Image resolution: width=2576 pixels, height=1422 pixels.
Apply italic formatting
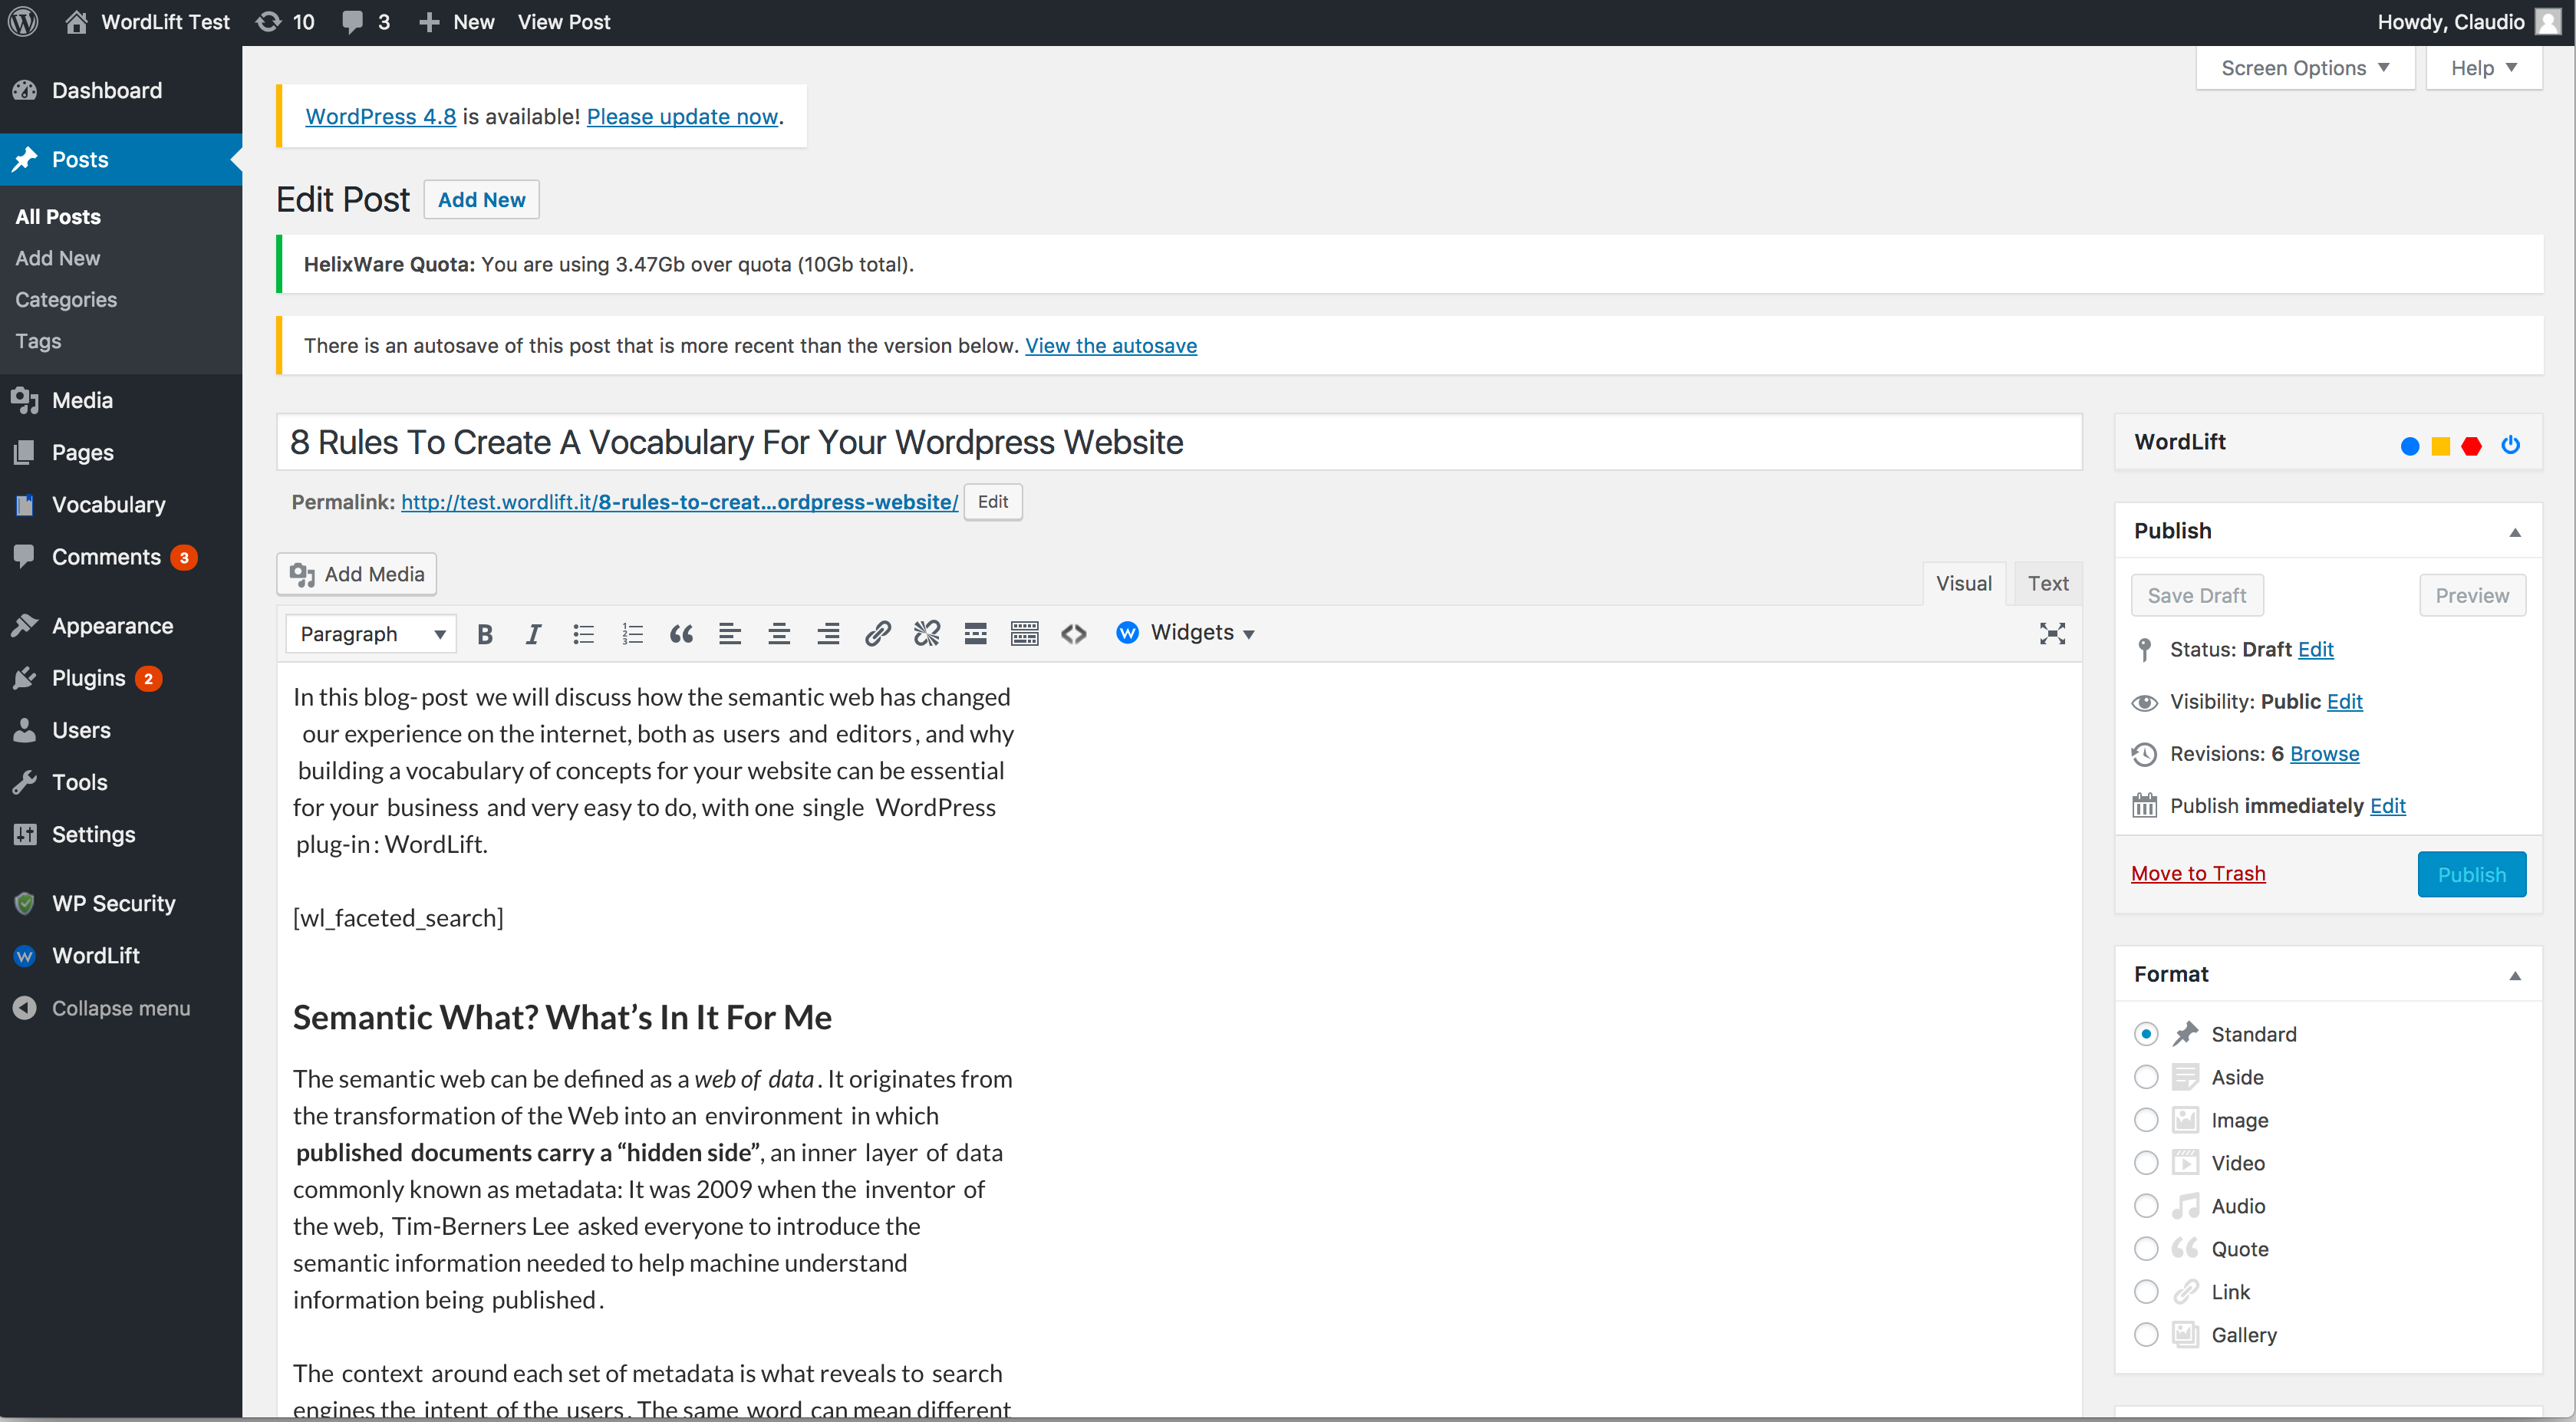pyautogui.click(x=533, y=633)
